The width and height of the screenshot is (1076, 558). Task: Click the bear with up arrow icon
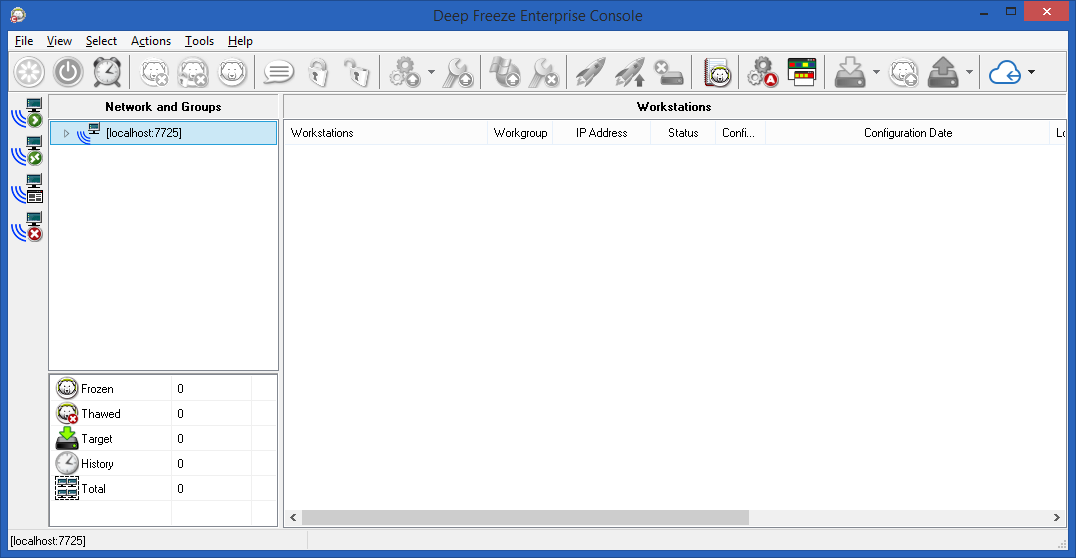click(903, 72)
